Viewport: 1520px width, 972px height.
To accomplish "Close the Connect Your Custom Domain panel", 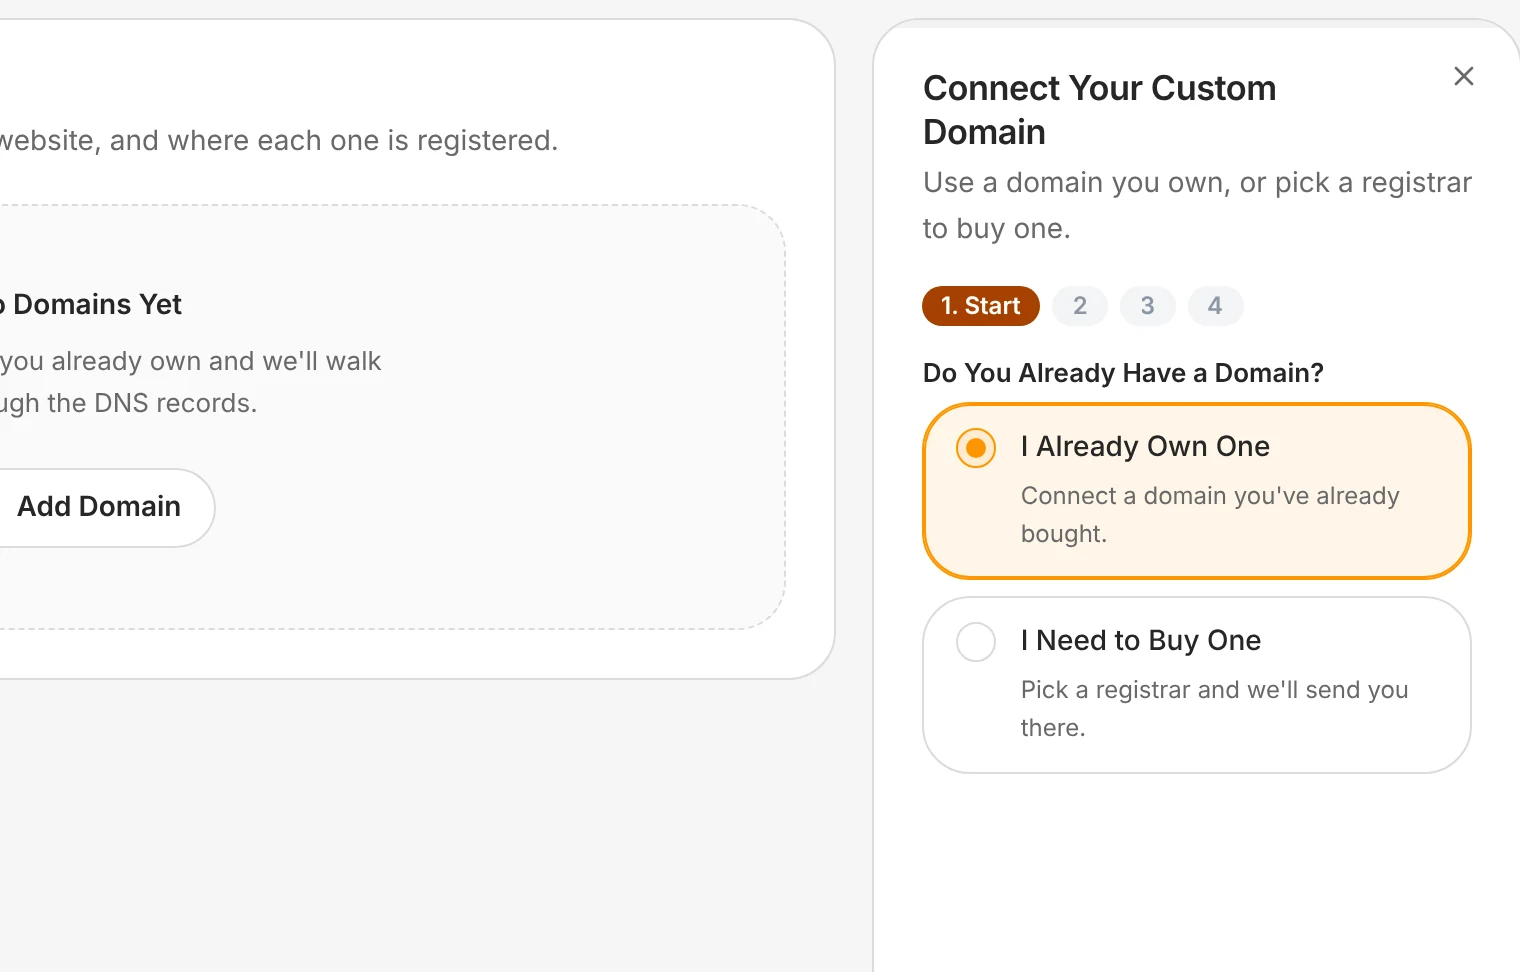I will 1464,76.
